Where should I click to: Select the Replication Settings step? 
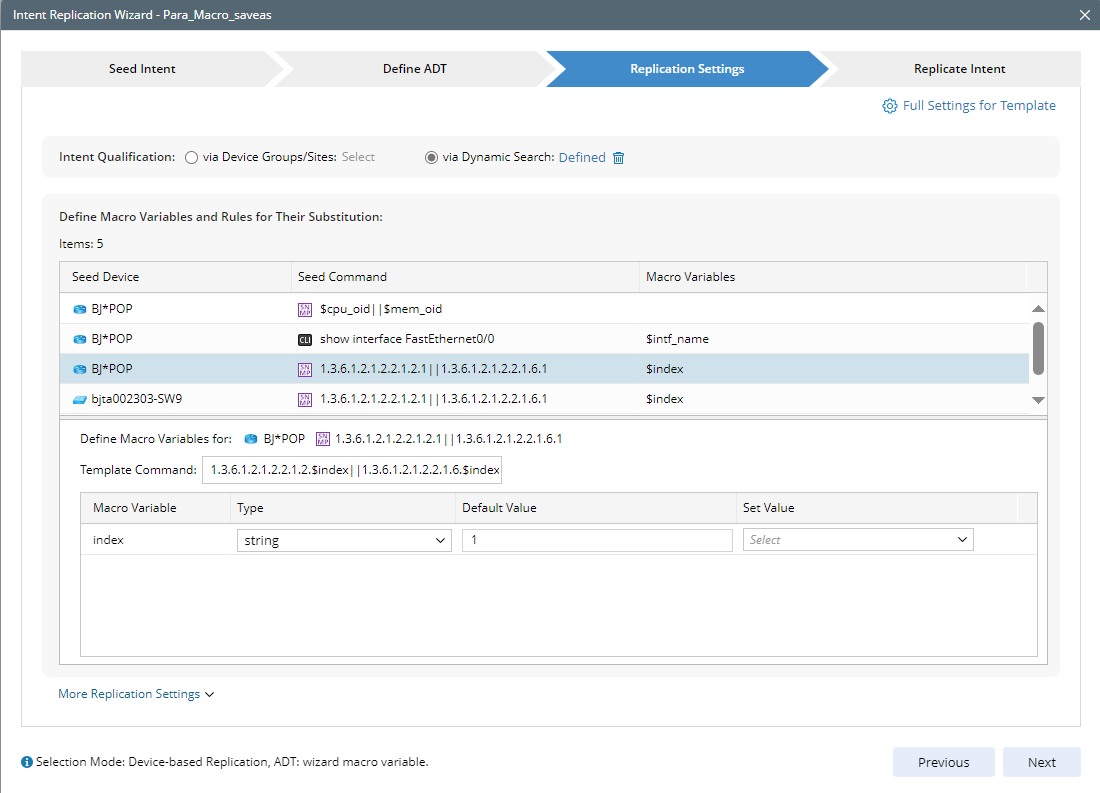tap(687, 69)
